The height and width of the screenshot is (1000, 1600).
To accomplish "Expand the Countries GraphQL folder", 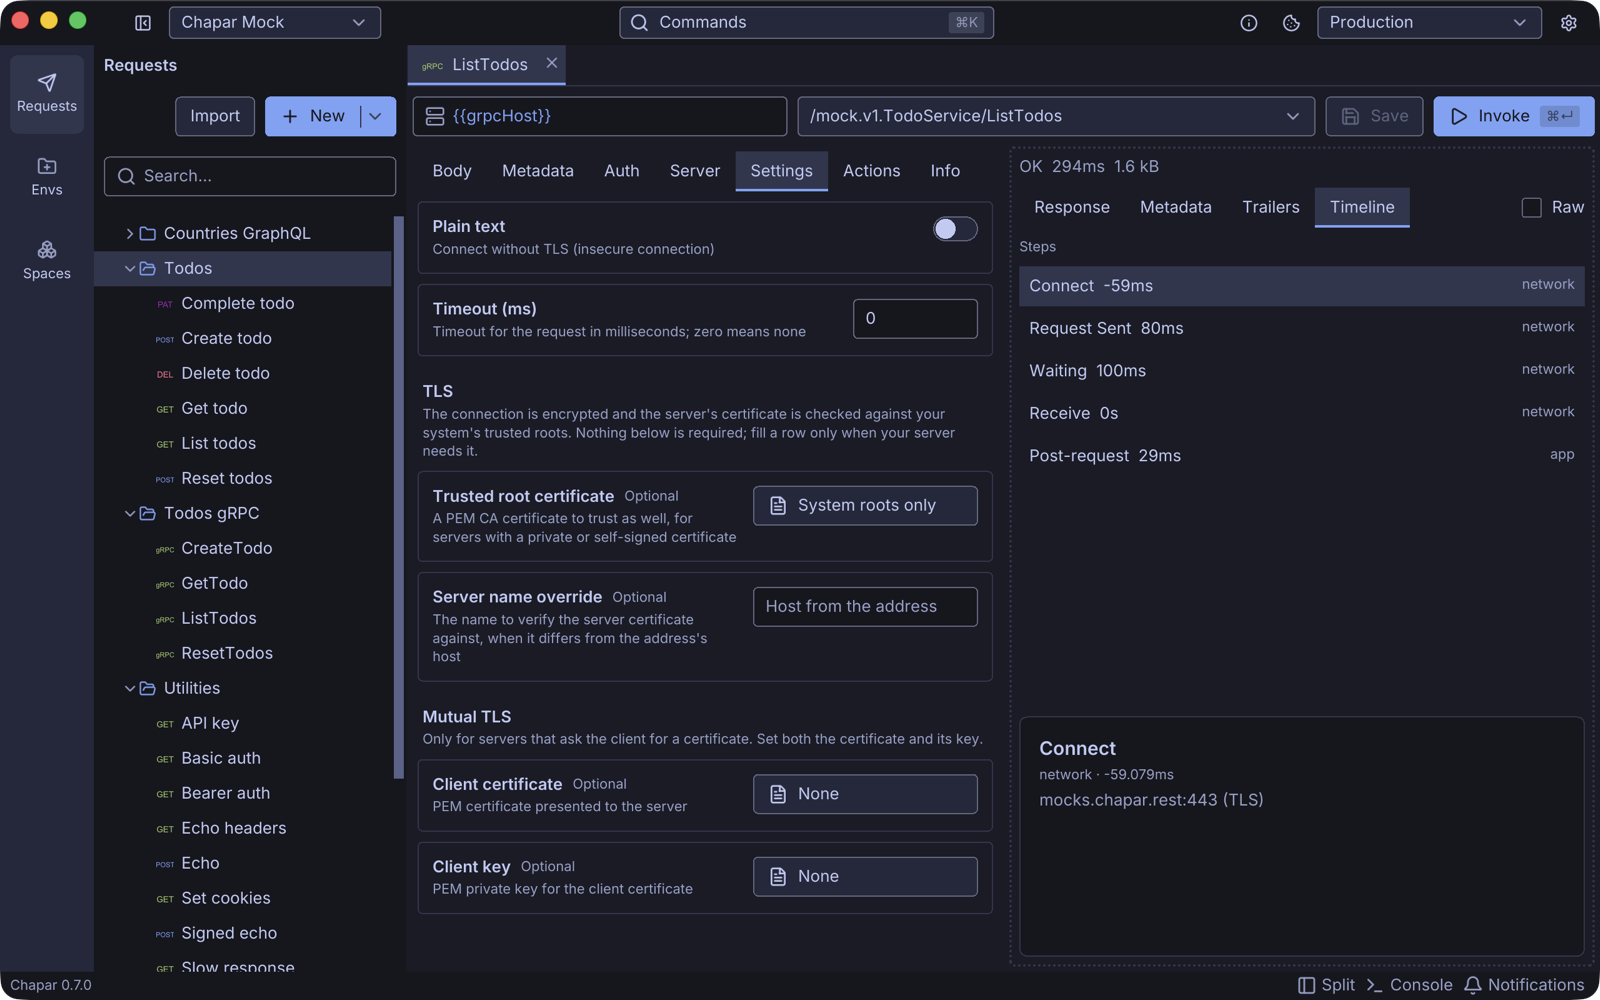I will 129,233.
